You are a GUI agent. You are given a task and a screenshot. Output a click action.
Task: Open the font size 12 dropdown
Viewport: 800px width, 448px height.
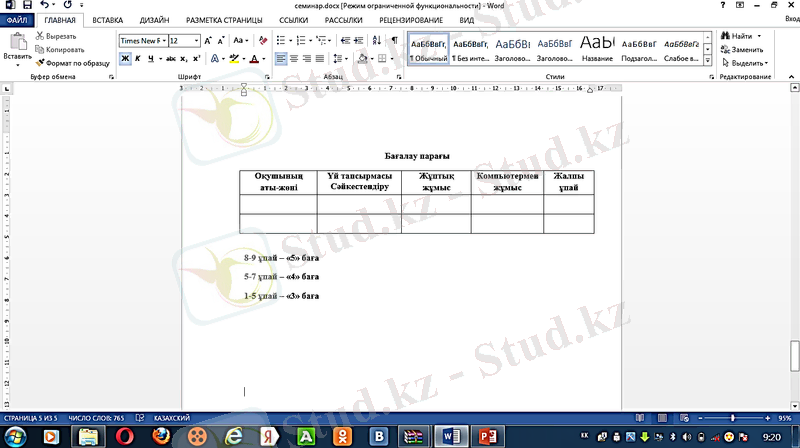click(183, 41)
